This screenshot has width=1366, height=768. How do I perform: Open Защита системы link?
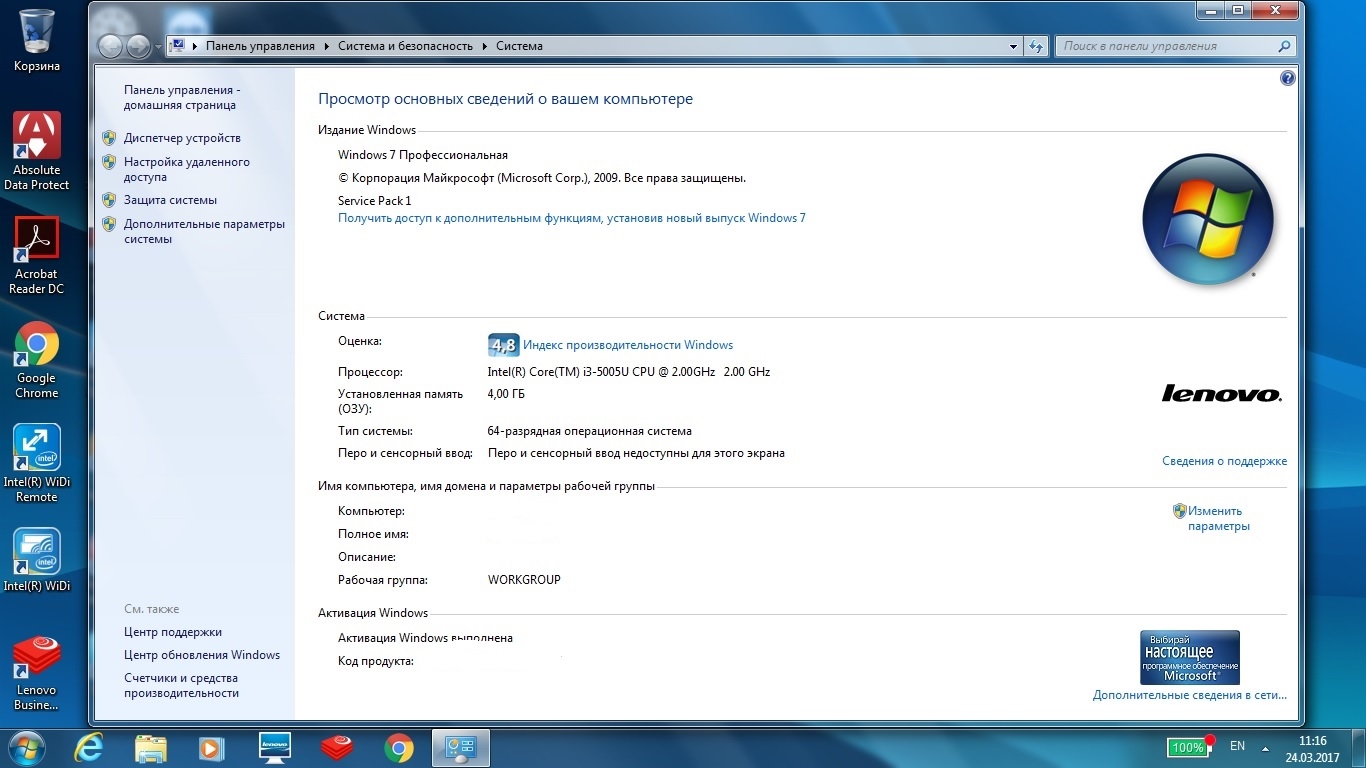click(x=170, y=200)
